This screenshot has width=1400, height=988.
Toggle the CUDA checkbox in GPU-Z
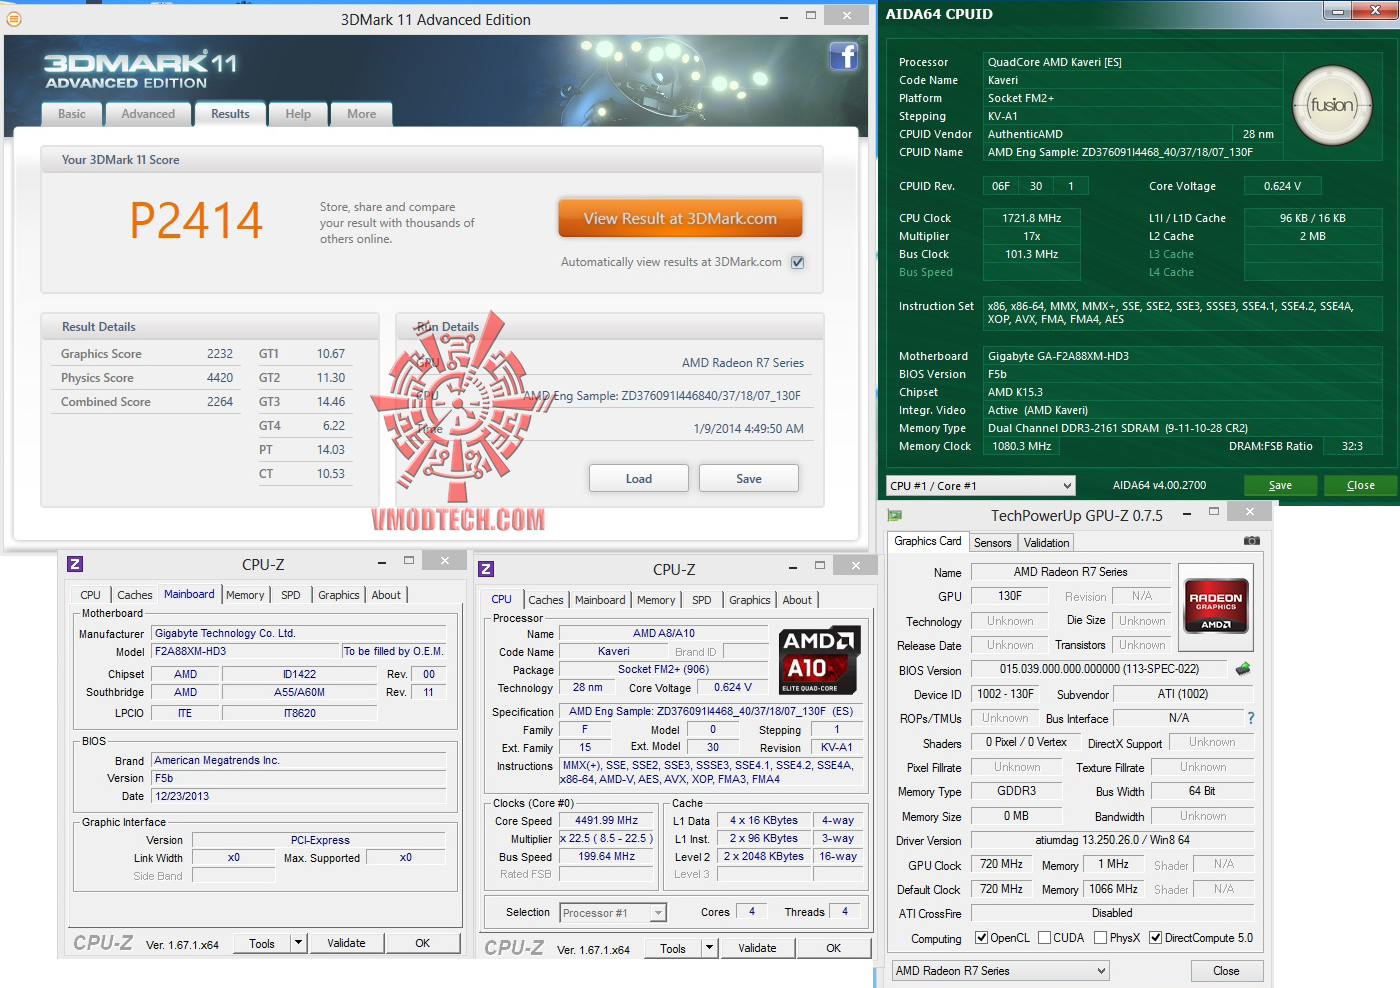tap(1044, 938)
